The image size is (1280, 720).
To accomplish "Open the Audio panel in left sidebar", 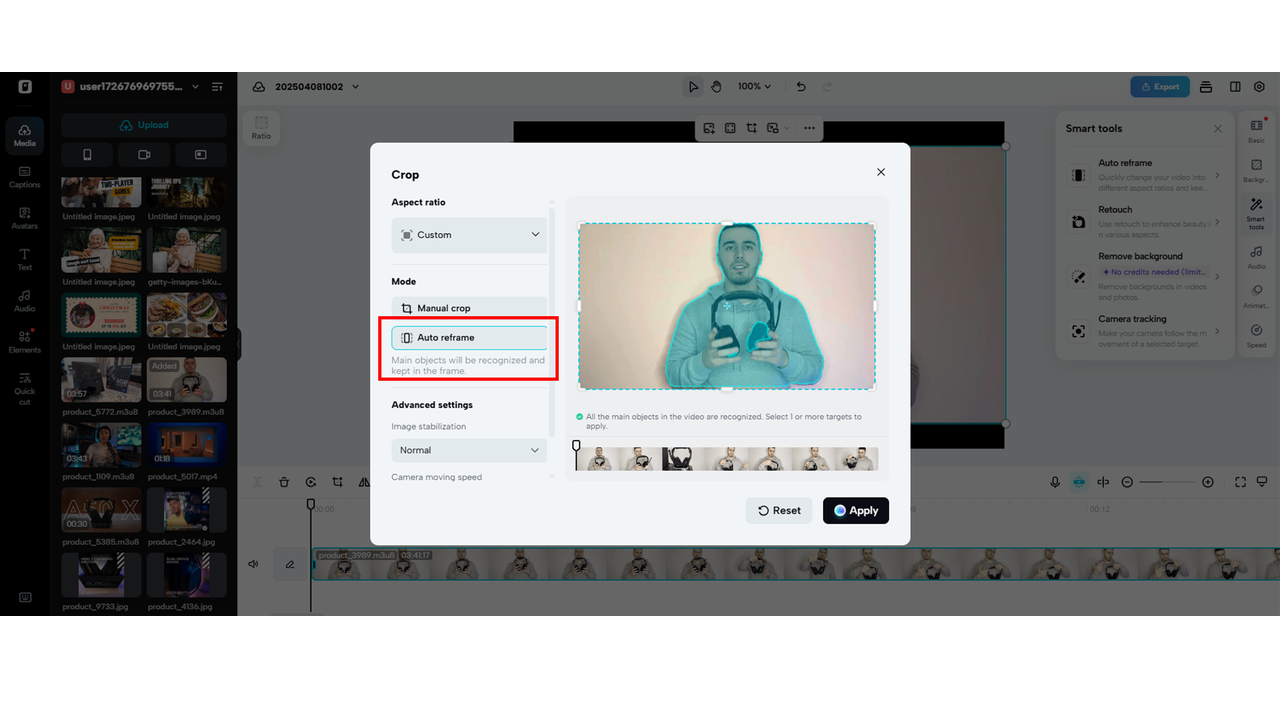I will coord(24,301).
